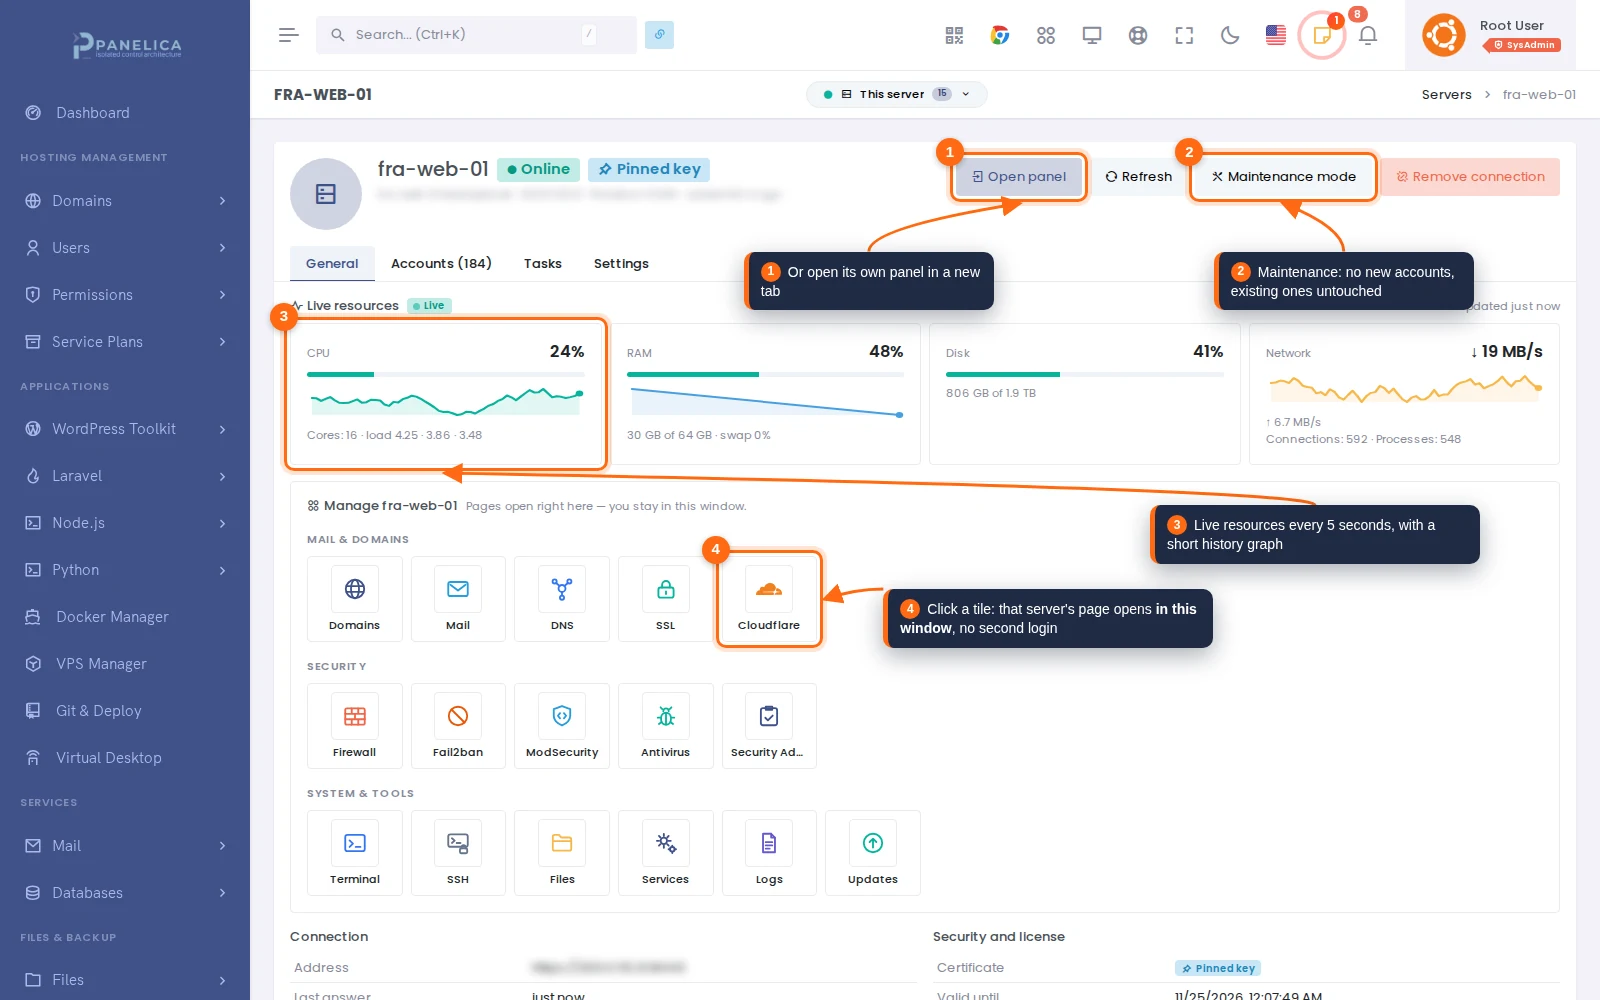Viewport: 1600px width, 1000px height.
Task: Open the notifications bell
Action: (1368, 35)
